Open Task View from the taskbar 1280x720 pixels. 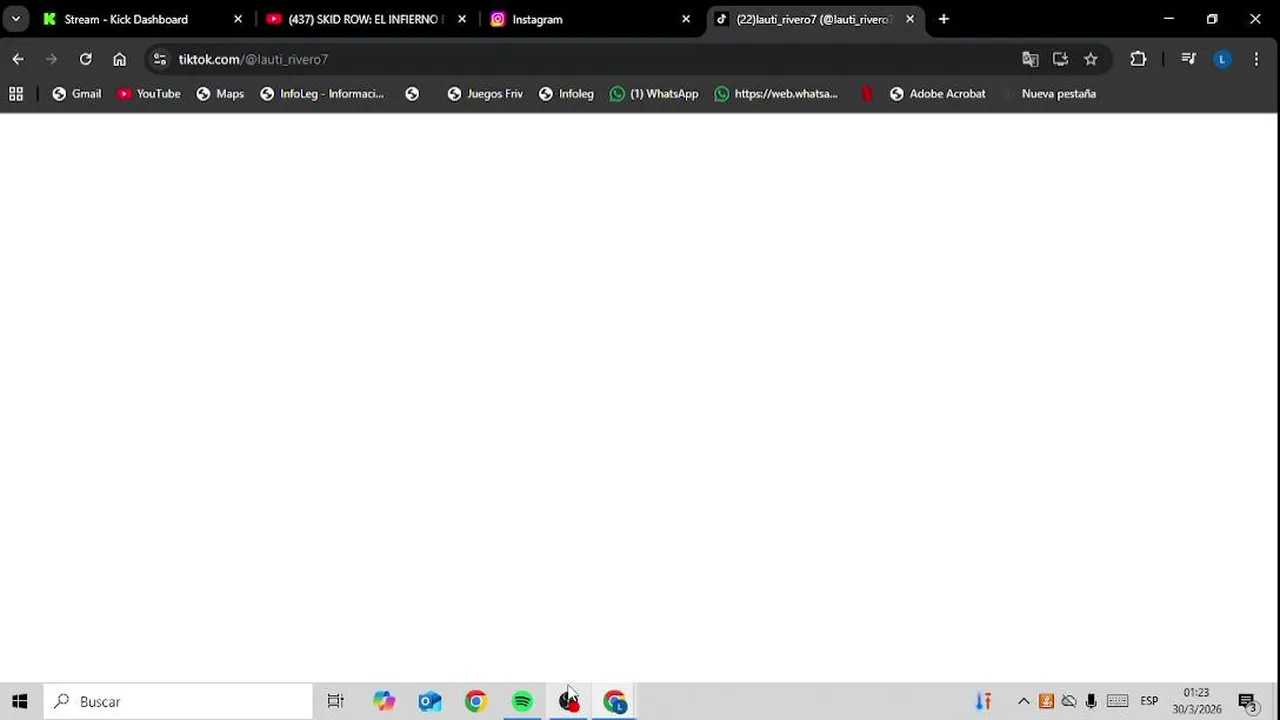336,702
